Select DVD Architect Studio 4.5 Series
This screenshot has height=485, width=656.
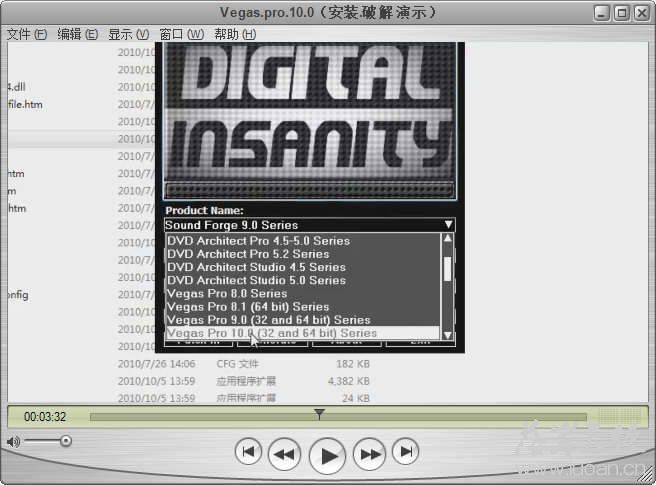[303, 267]
